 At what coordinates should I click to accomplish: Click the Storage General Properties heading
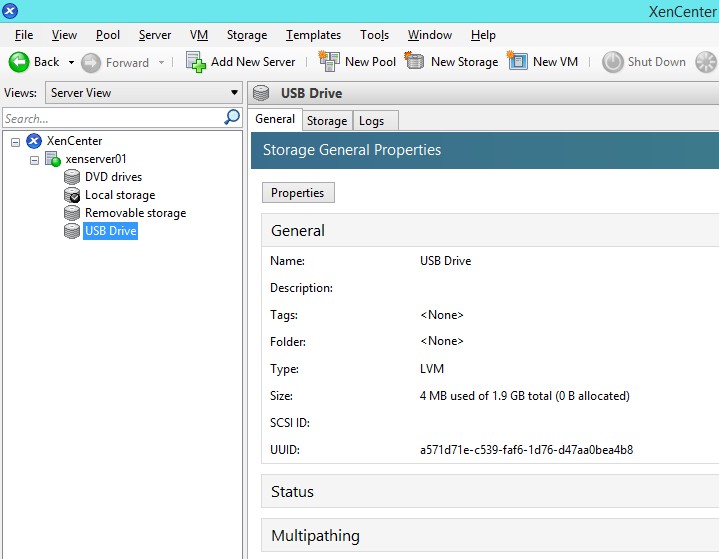coord(352,150)
